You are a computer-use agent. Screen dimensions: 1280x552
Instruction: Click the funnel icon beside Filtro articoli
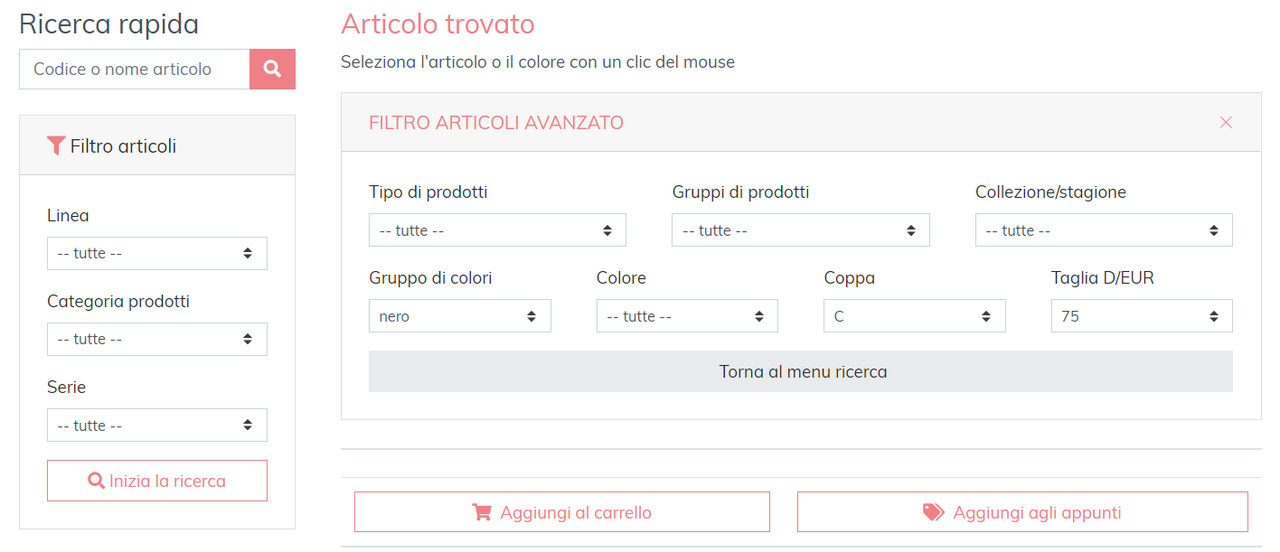56,146
